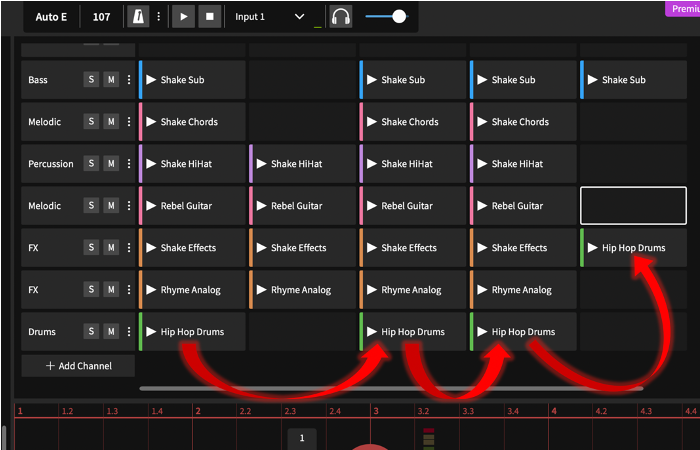
Task: Play first-column Hip Hop Drums clip
Action: (x=151, y=332)
